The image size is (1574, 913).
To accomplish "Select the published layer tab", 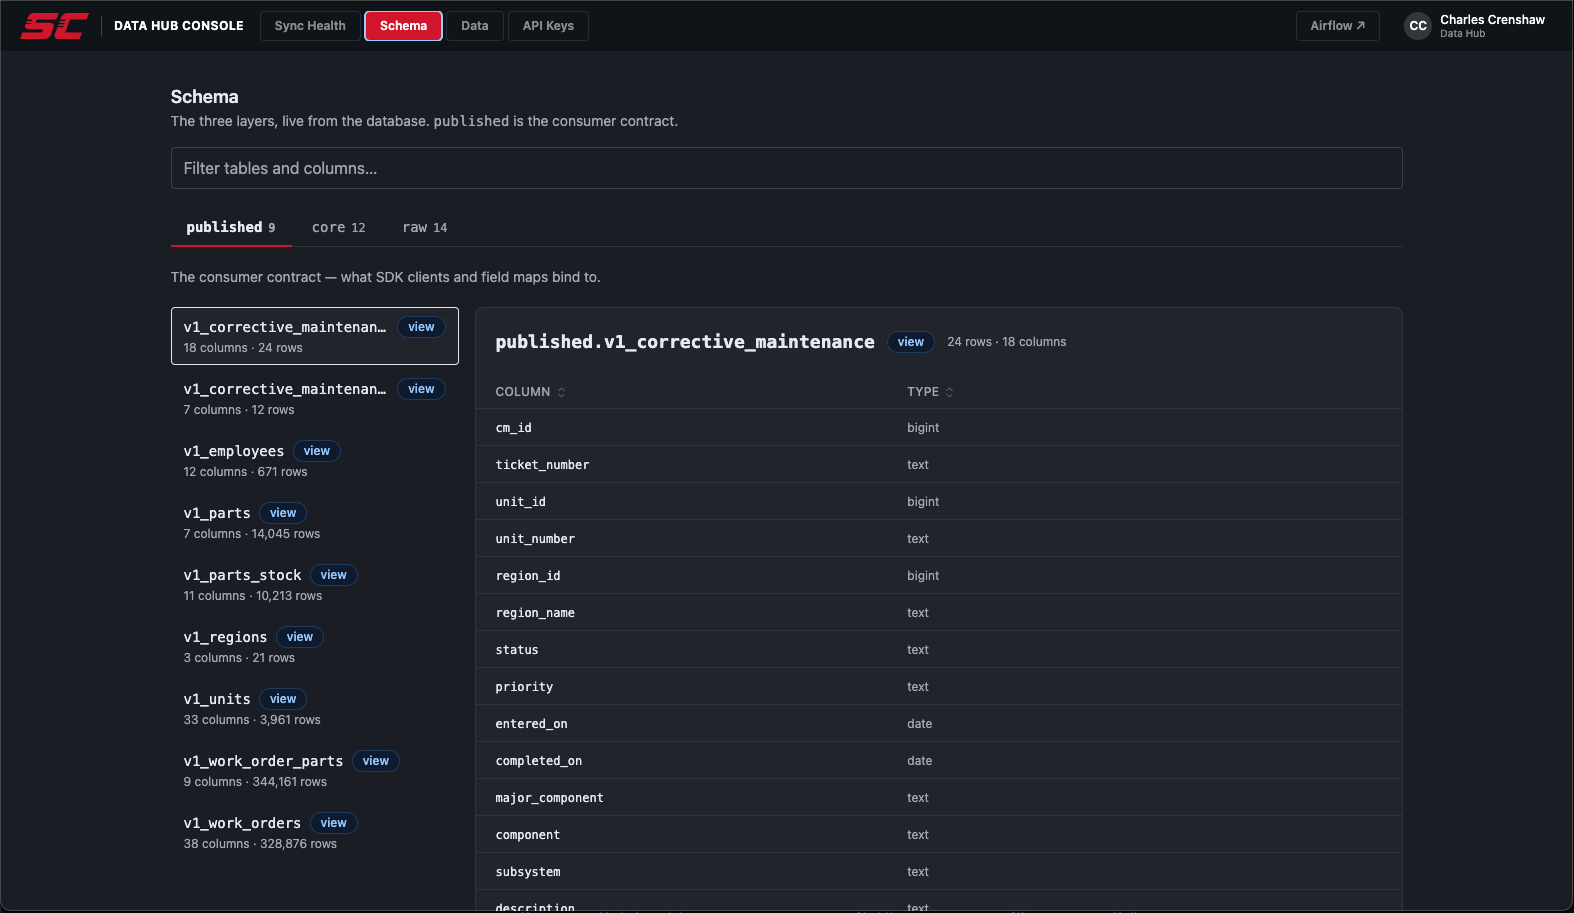I will tap(231, 227).
